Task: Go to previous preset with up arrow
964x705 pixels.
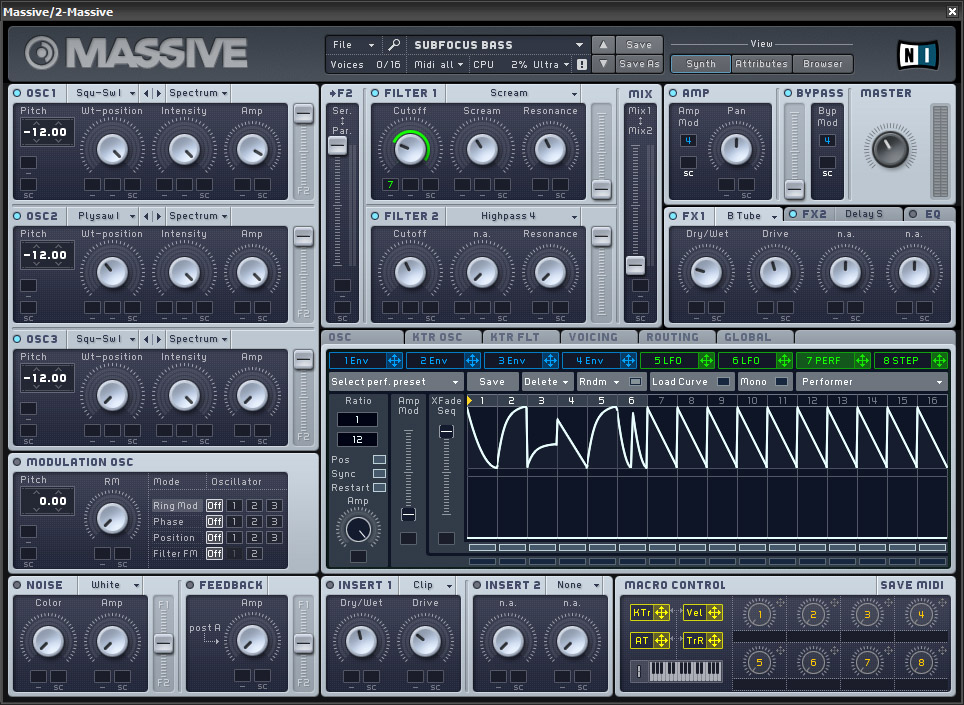Action: (603, 45)
